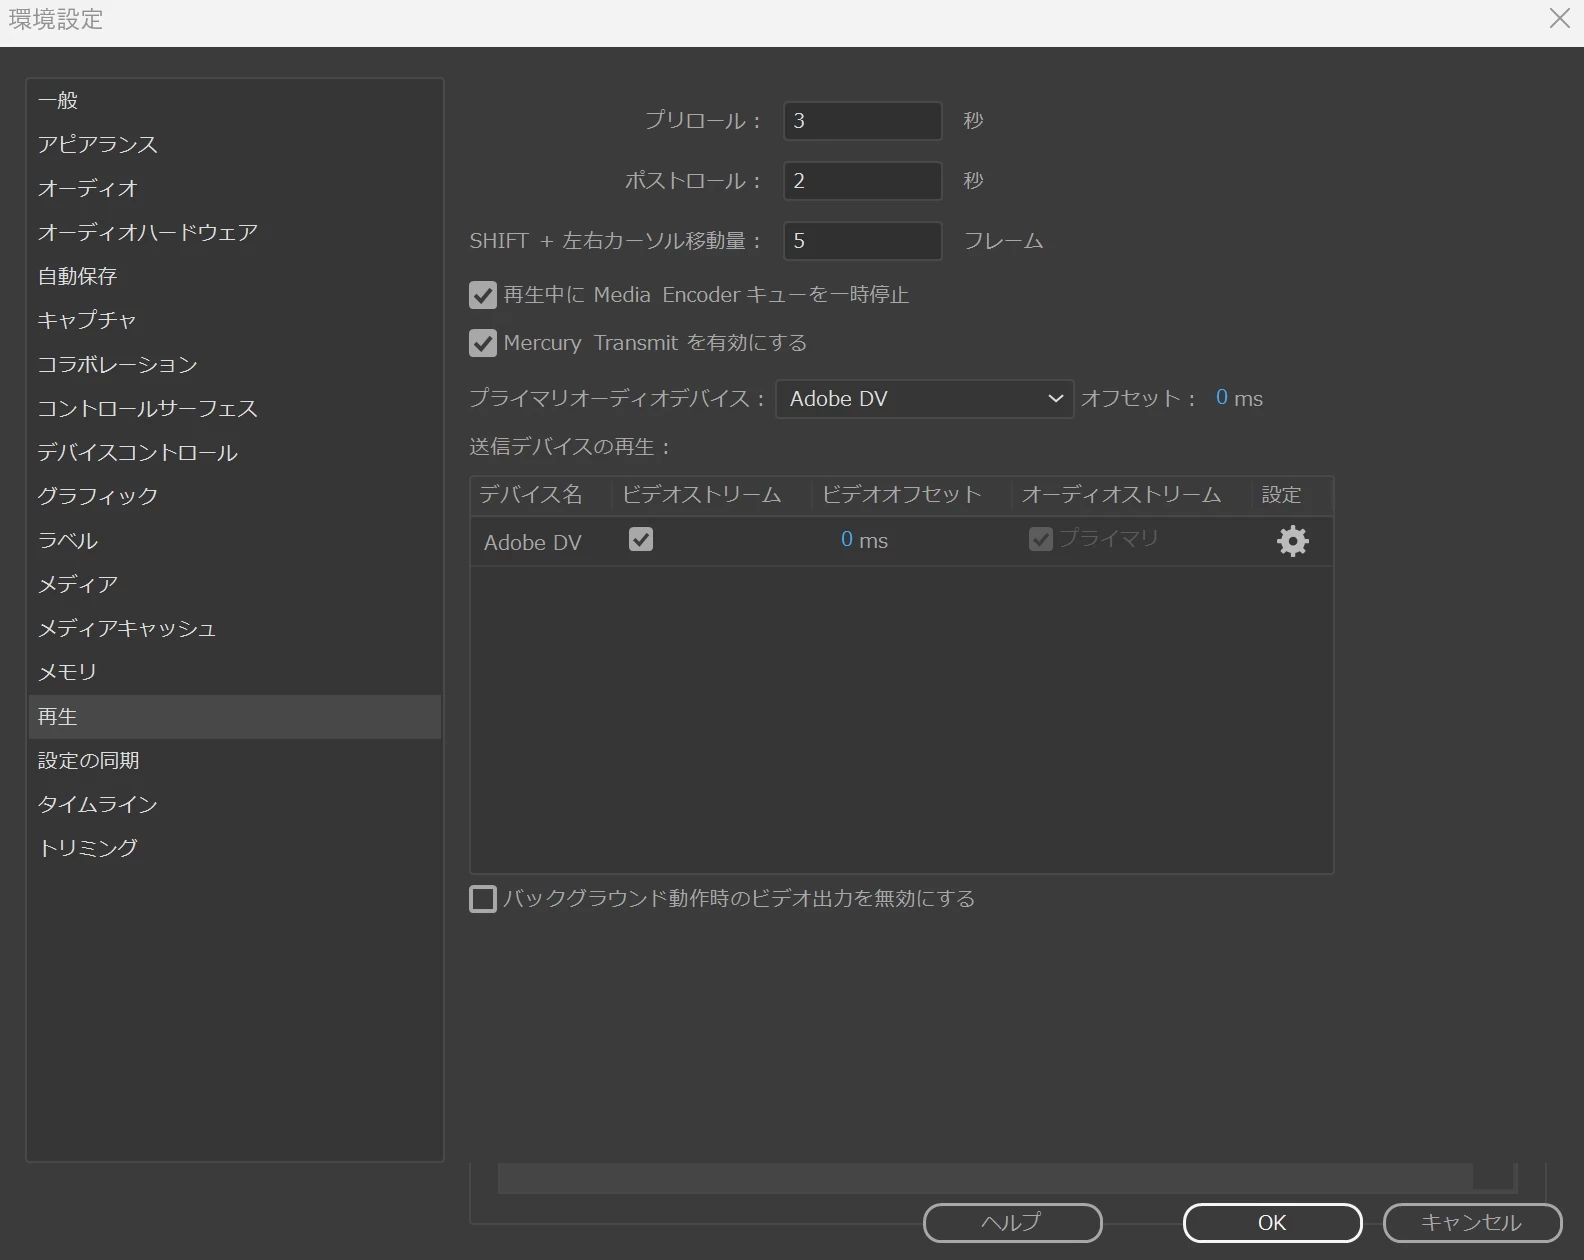Open タイムライン preferences
Screen dimensions: 1584x1260
click(x=234, y=805)
